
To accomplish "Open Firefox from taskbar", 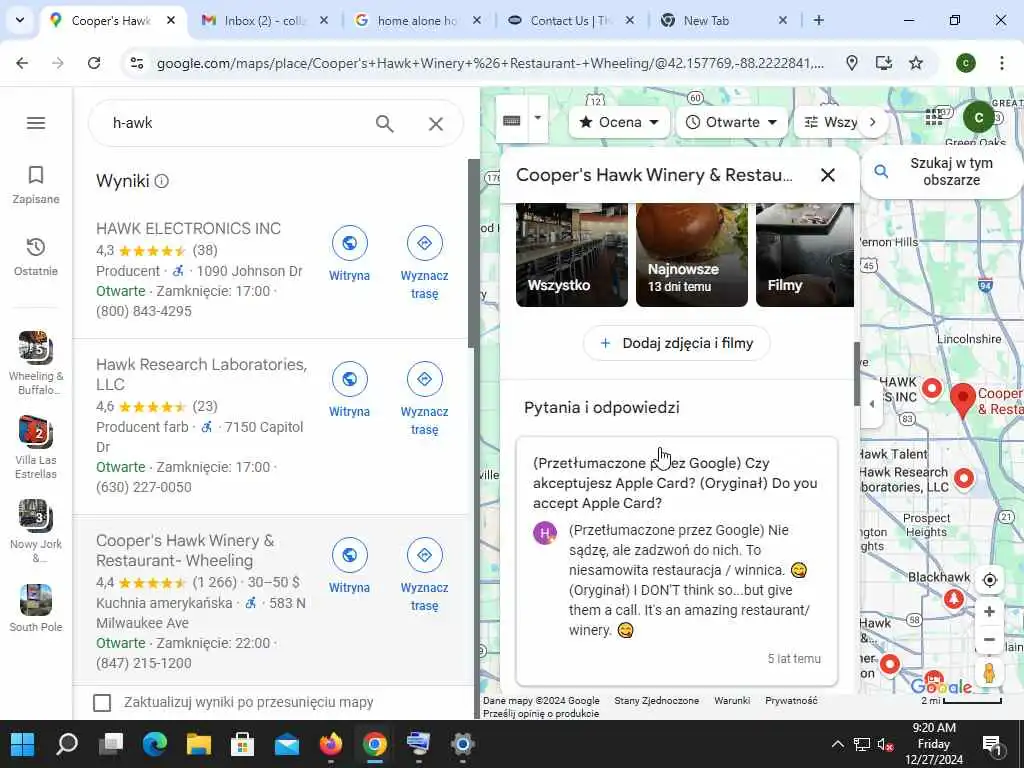I will [x=331, y=744].
